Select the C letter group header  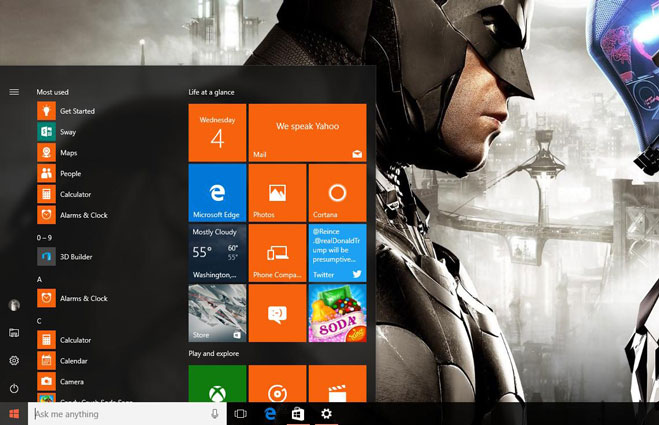click(39, 321)
